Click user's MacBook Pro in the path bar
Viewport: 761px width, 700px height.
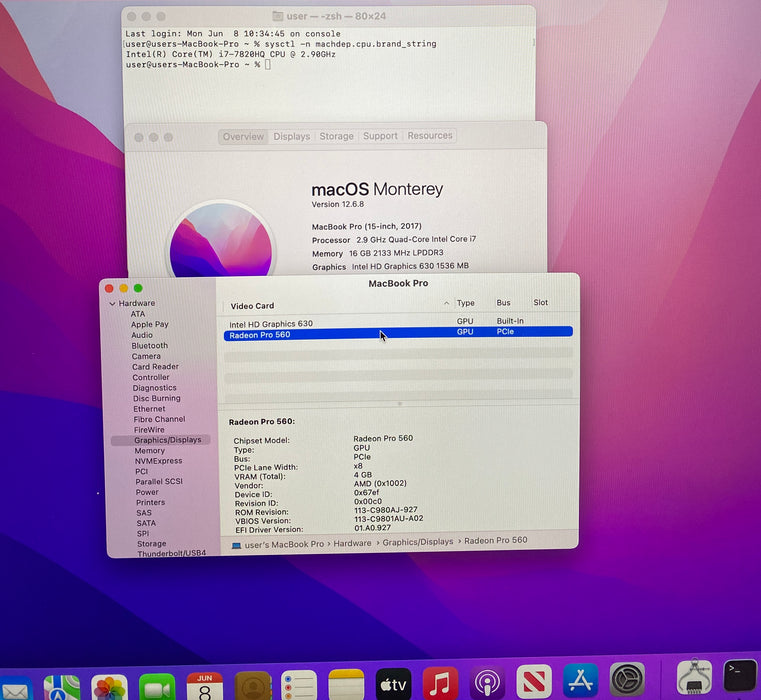(284, 545)
